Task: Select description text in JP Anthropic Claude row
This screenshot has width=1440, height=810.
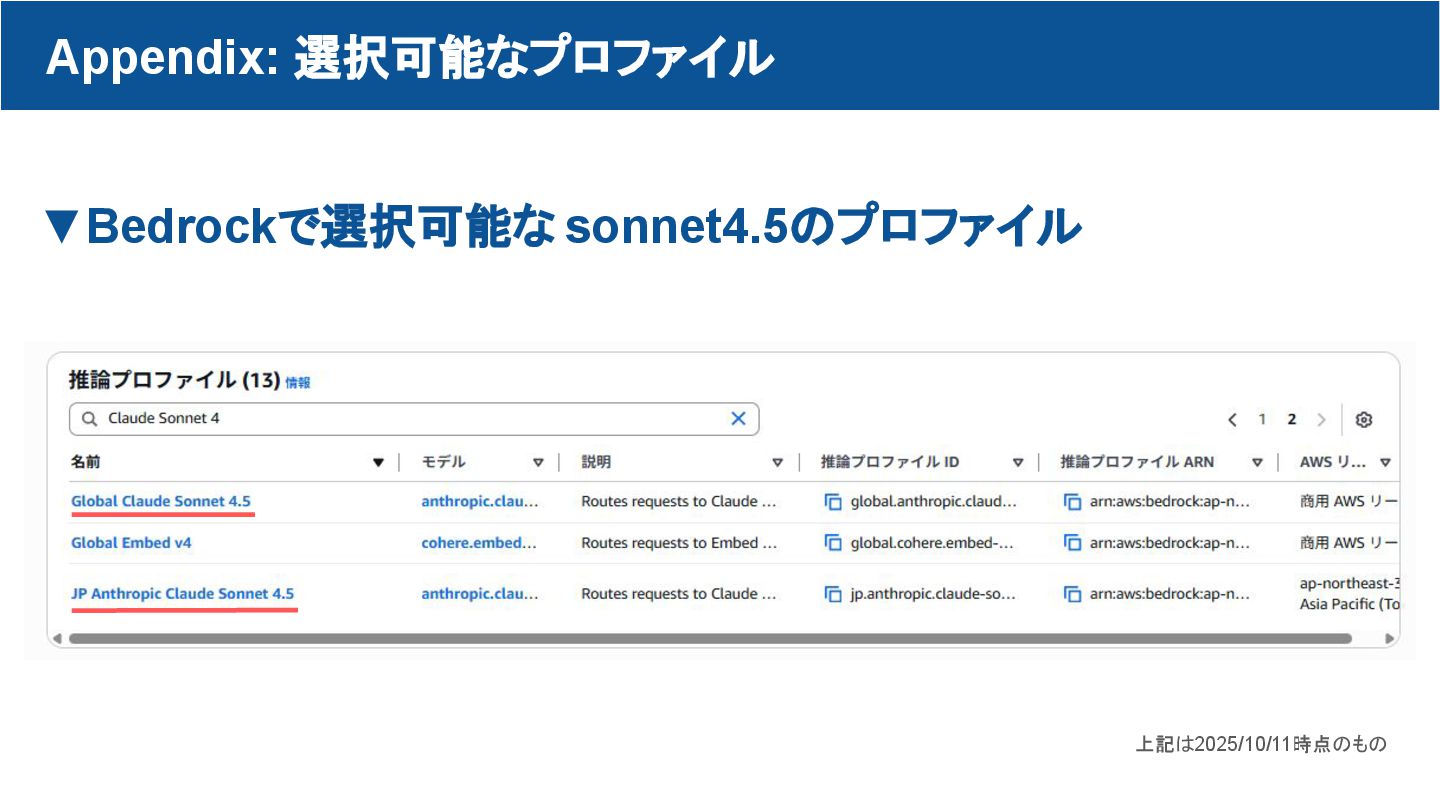Action: click(679, 594)
